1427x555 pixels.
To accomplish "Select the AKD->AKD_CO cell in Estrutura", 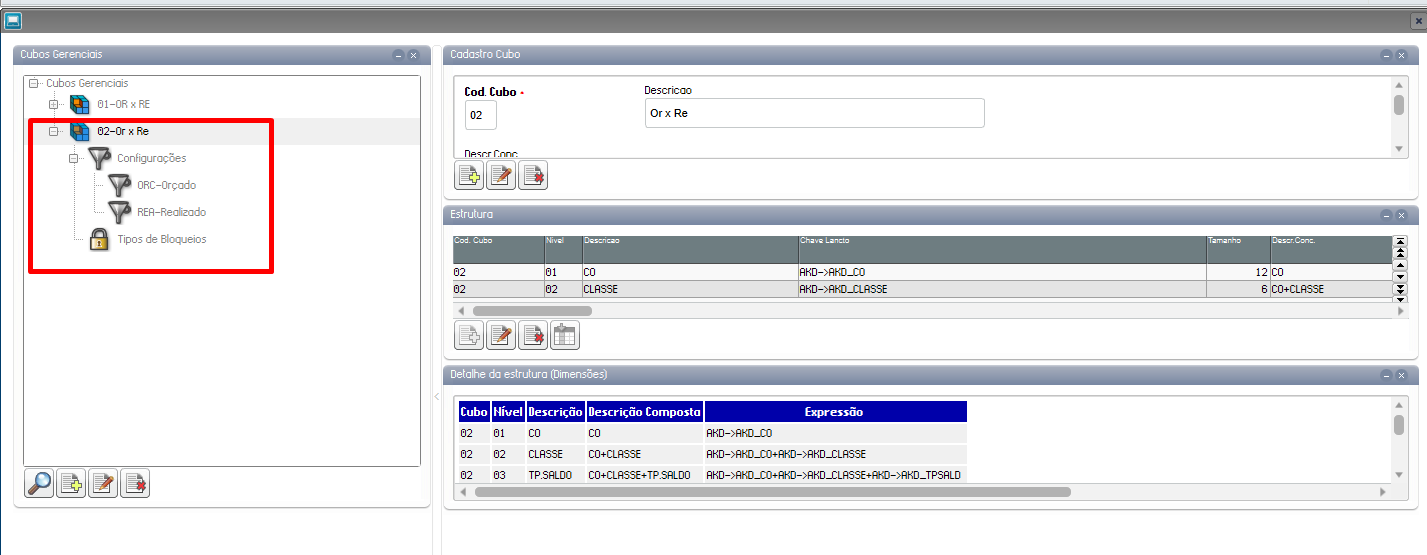I will (1002, 272).
